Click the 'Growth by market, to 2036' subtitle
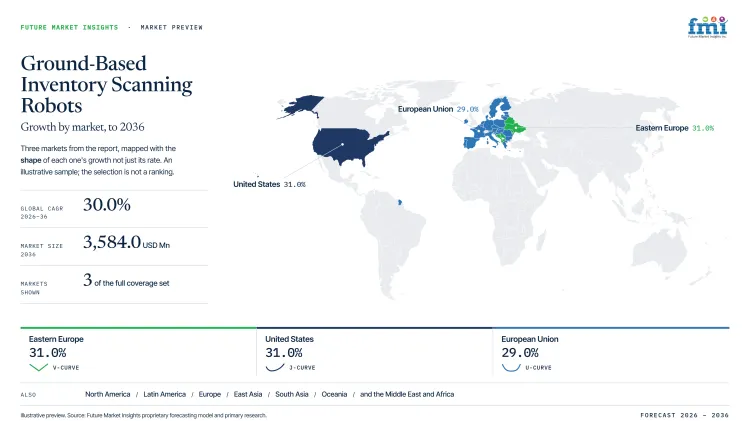Screen dimensions: 750x421 point(82,127)
